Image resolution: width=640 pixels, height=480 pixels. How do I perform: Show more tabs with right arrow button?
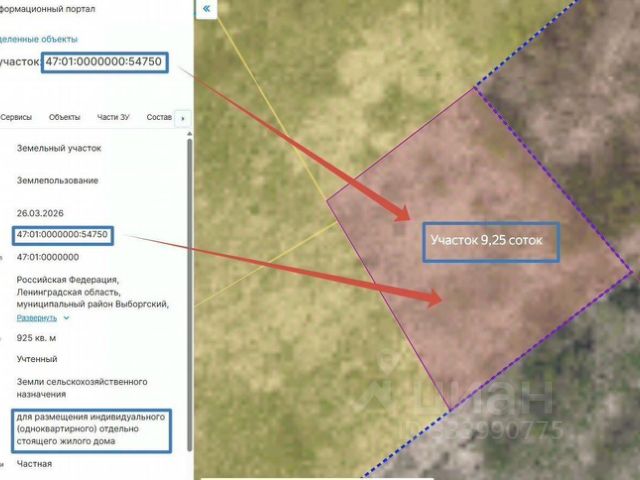tap(182, 118)
